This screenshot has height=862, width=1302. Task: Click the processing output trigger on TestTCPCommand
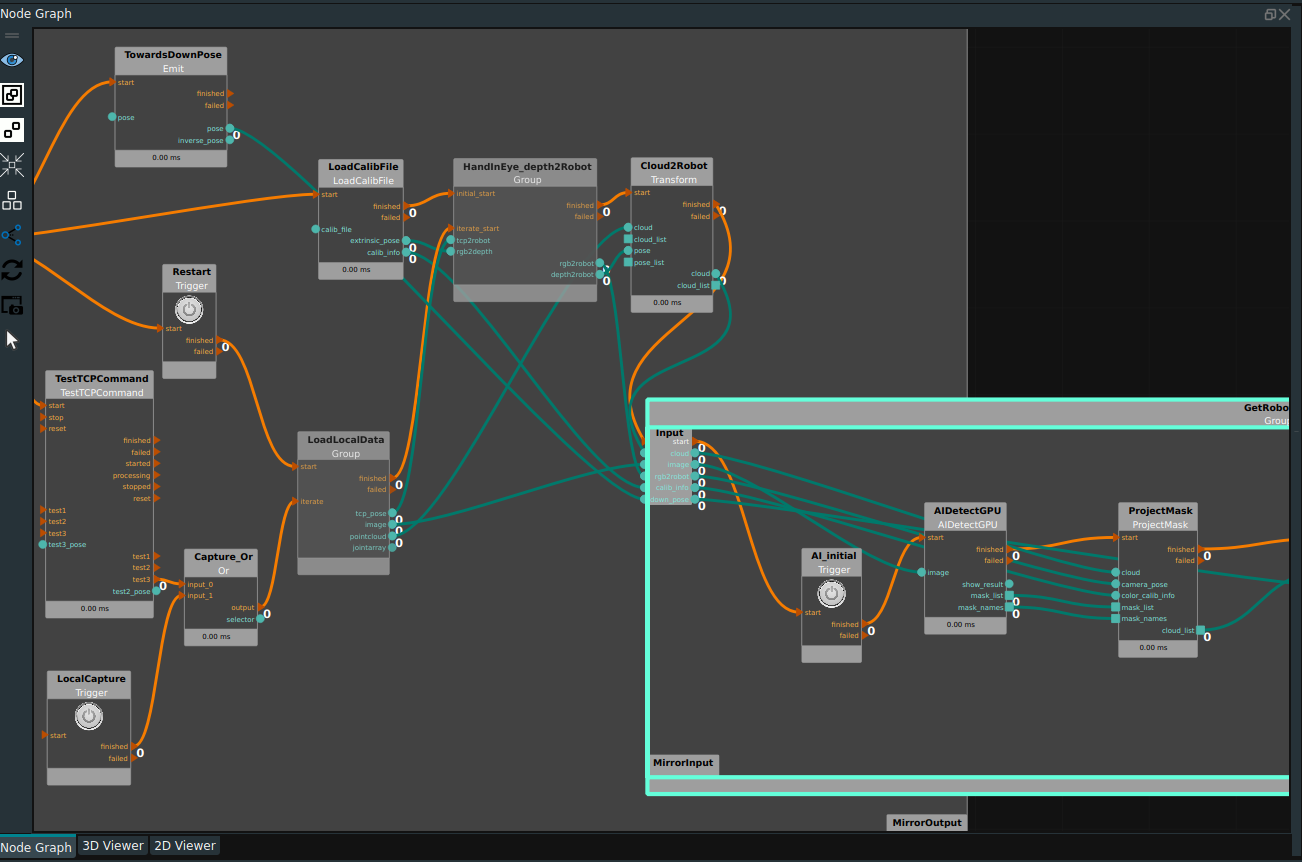coord(156,476)
